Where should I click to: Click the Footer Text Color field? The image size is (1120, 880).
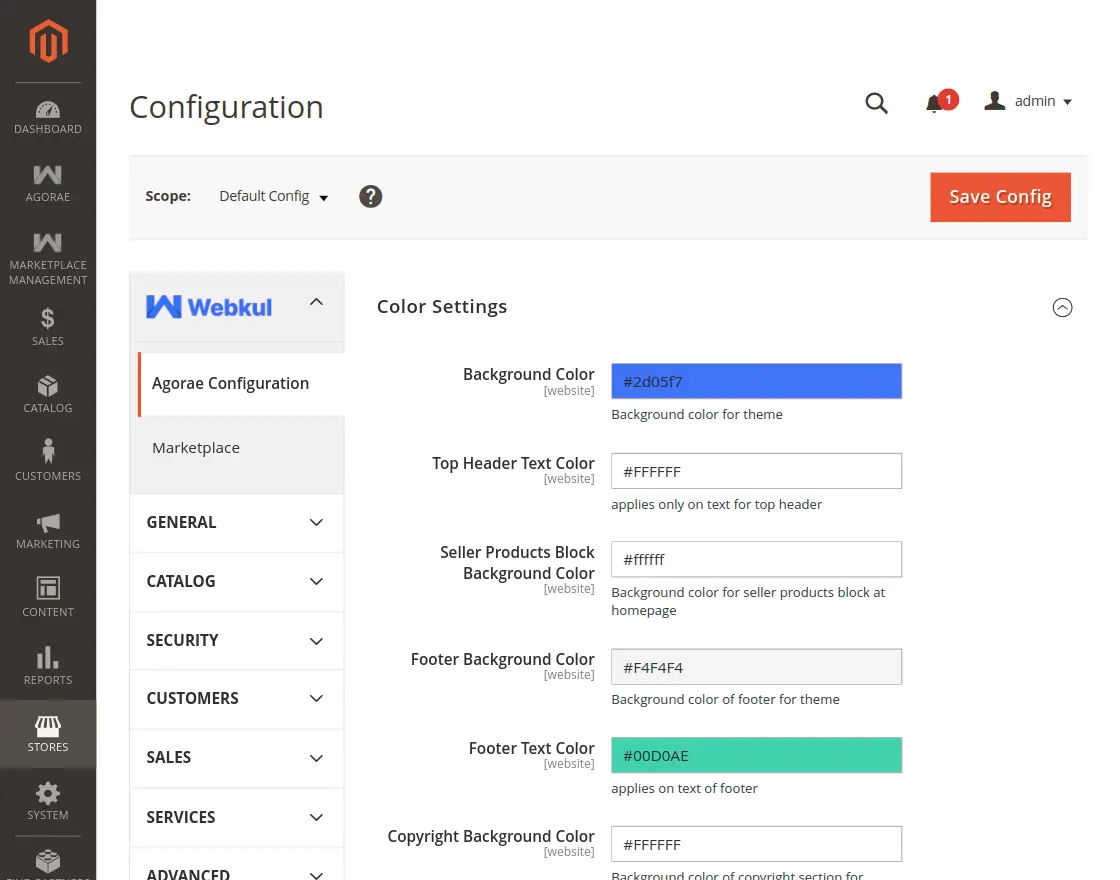click(756, 756)
